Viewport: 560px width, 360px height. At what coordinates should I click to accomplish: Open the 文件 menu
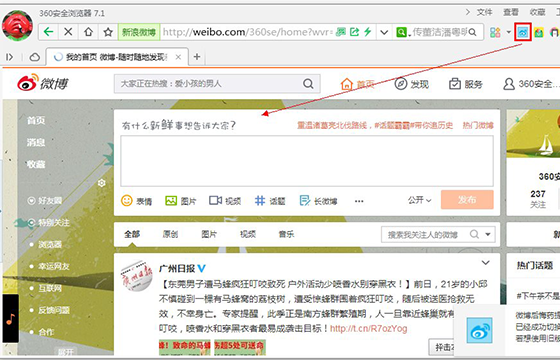[x=484, y=12]
